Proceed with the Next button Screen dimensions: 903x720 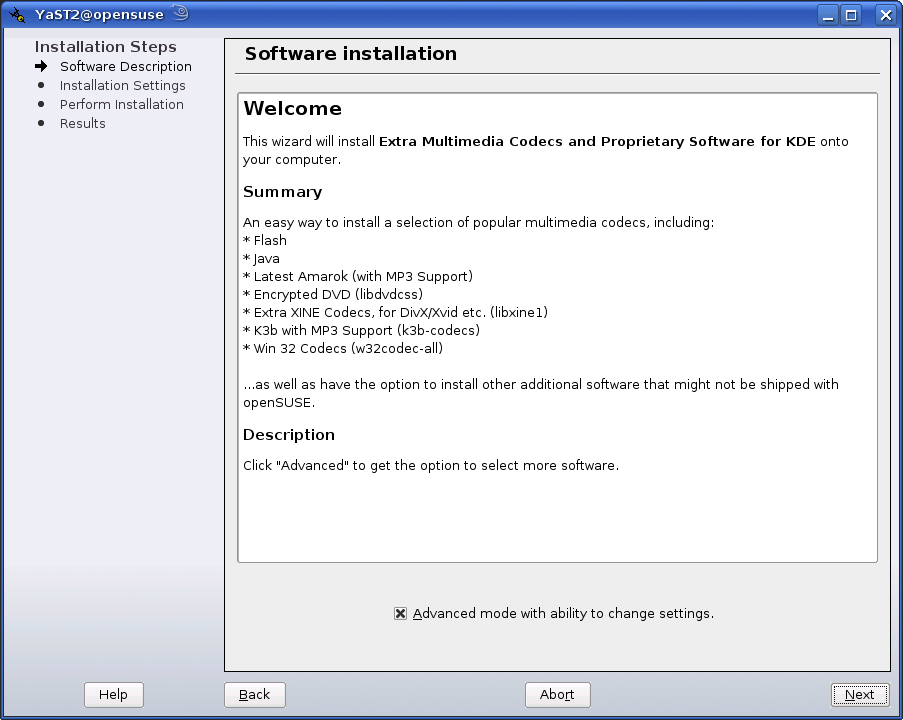859,695
